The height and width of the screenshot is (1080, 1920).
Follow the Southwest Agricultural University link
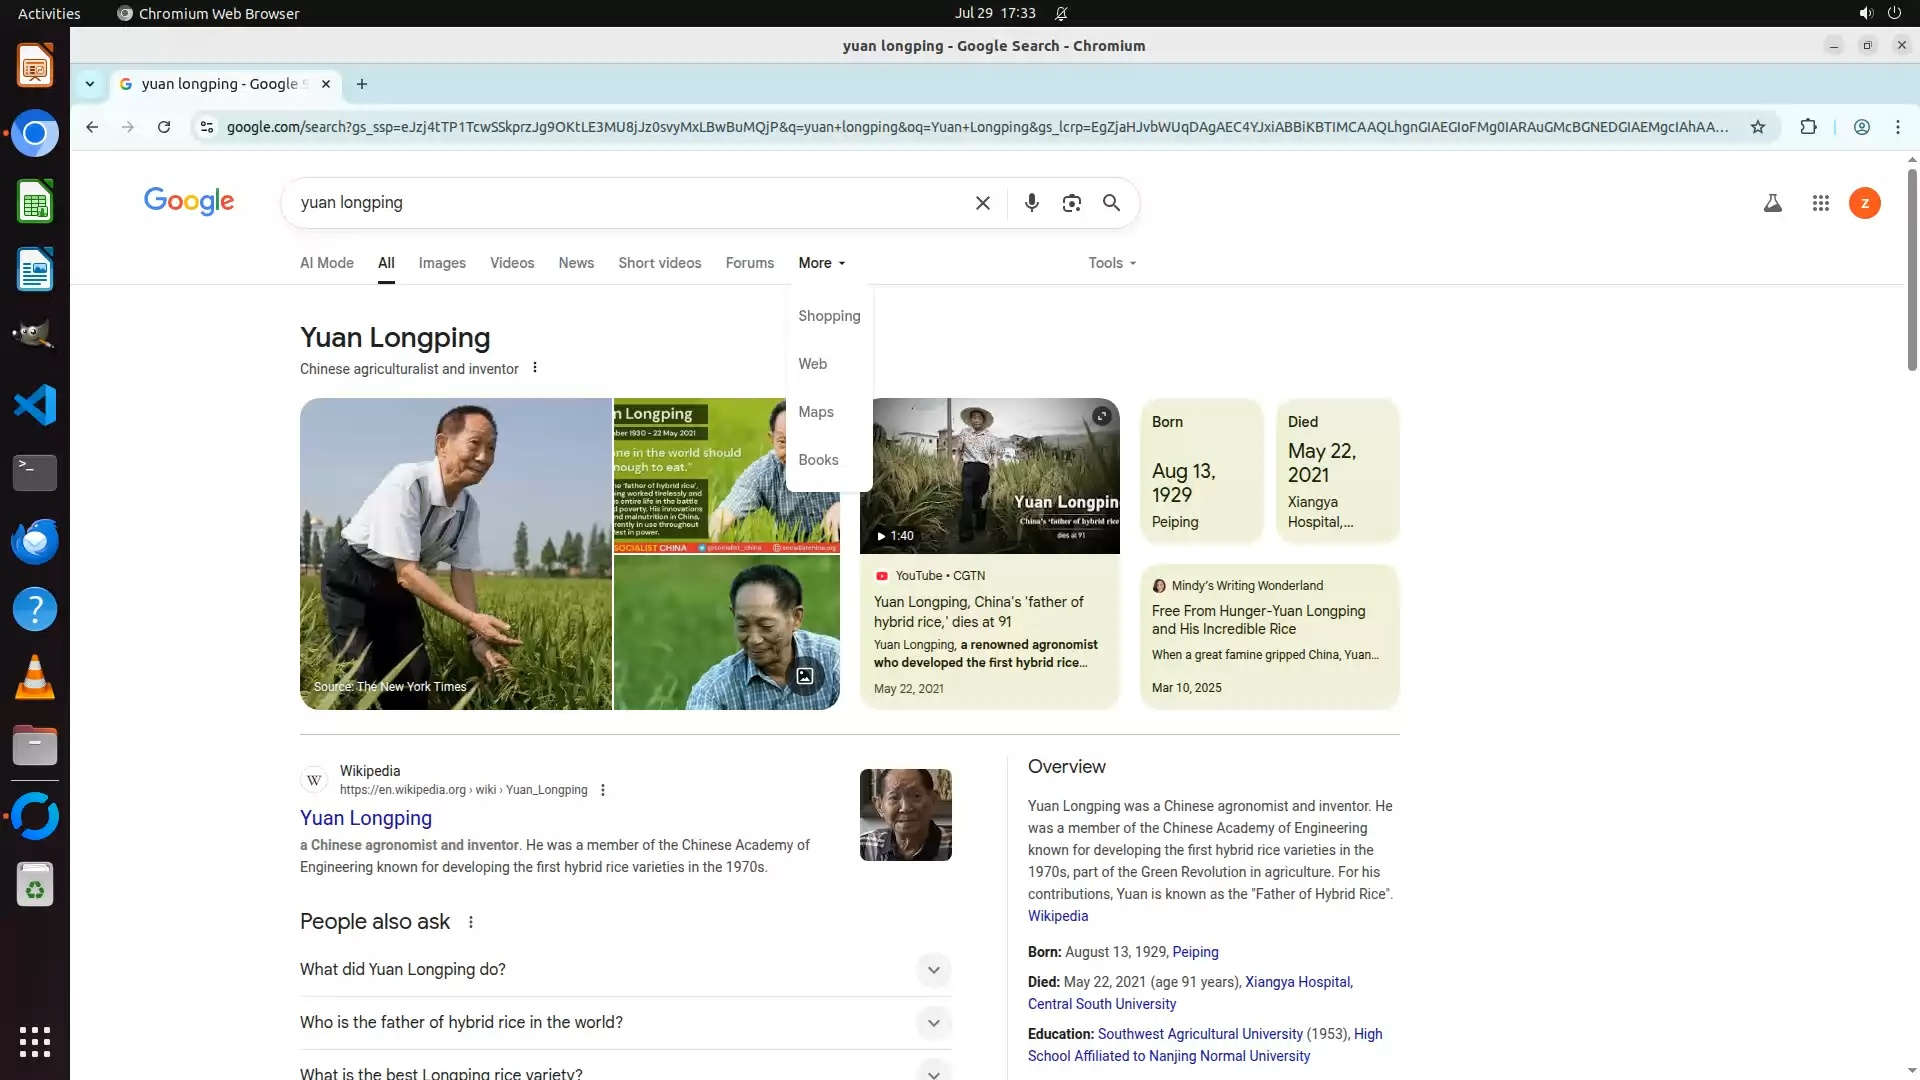1199,1034
